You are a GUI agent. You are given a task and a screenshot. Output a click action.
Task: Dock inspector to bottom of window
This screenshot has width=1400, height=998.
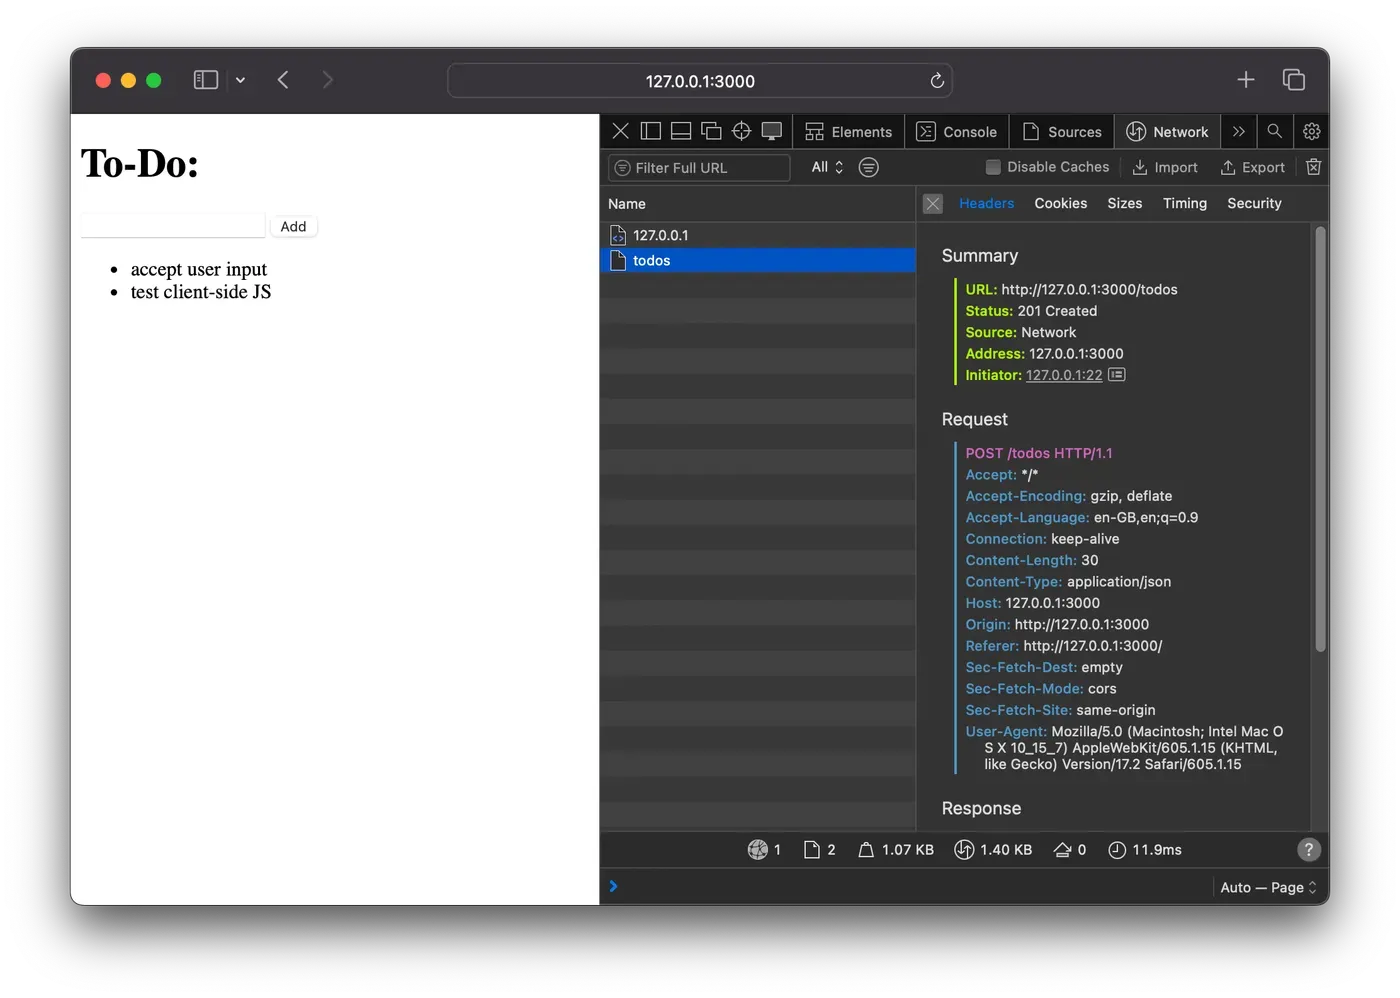click(681, 131)
